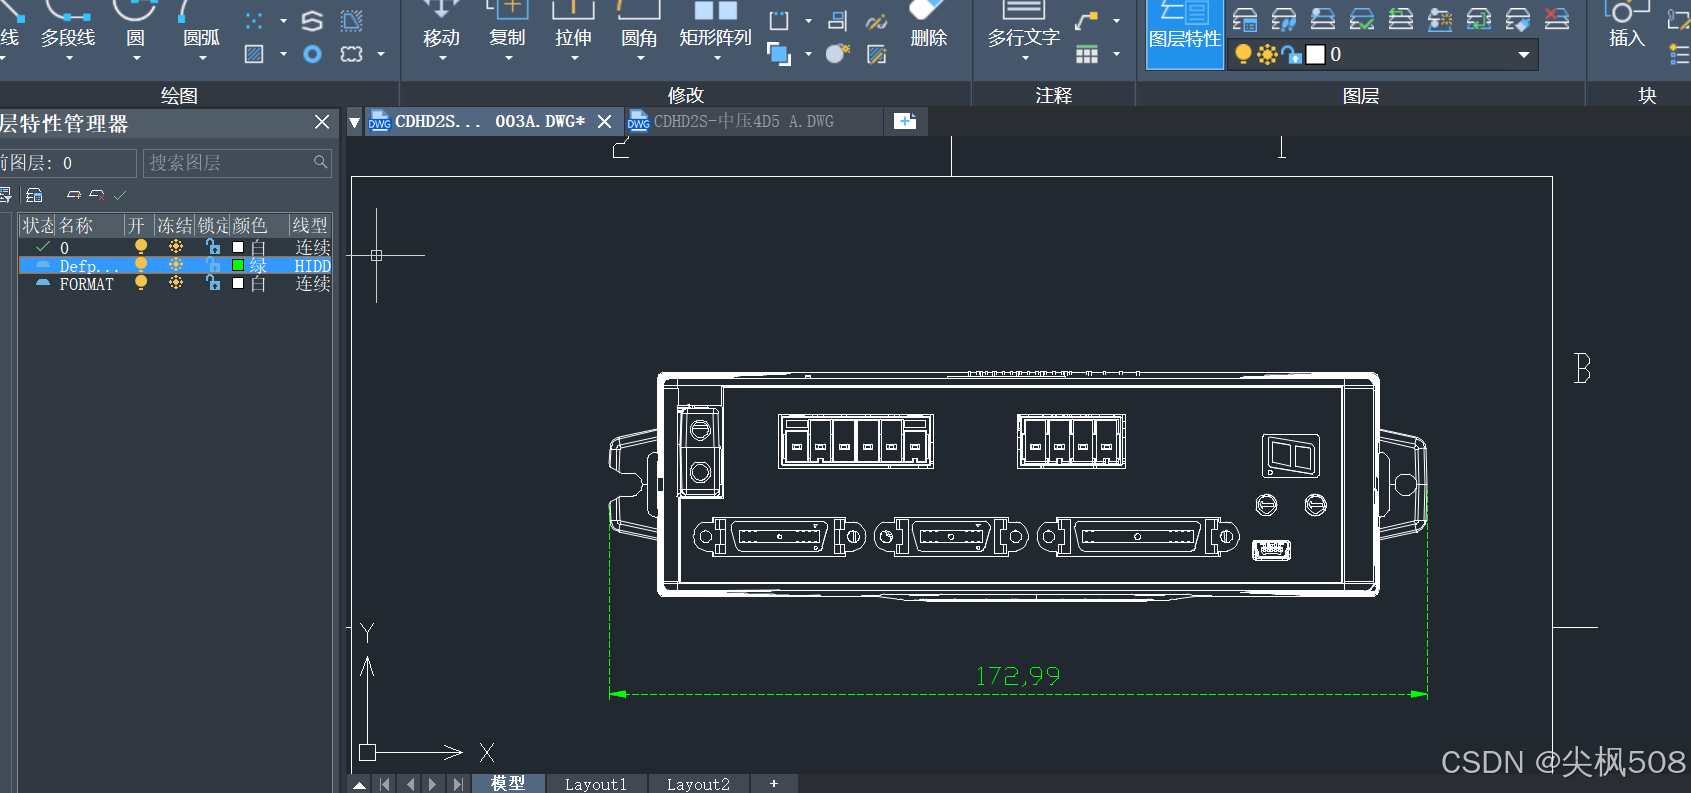Click the make-current layer icon with green check in ribbon

[x=1362, y=19]
